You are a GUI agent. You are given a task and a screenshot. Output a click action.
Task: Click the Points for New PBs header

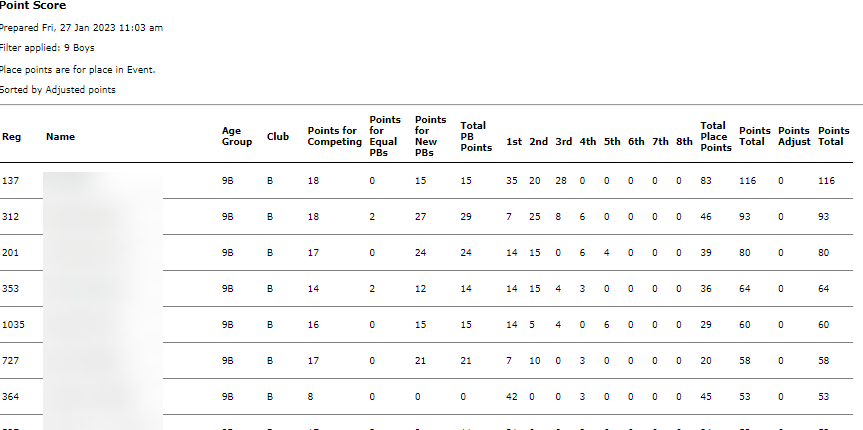point(430,137)
